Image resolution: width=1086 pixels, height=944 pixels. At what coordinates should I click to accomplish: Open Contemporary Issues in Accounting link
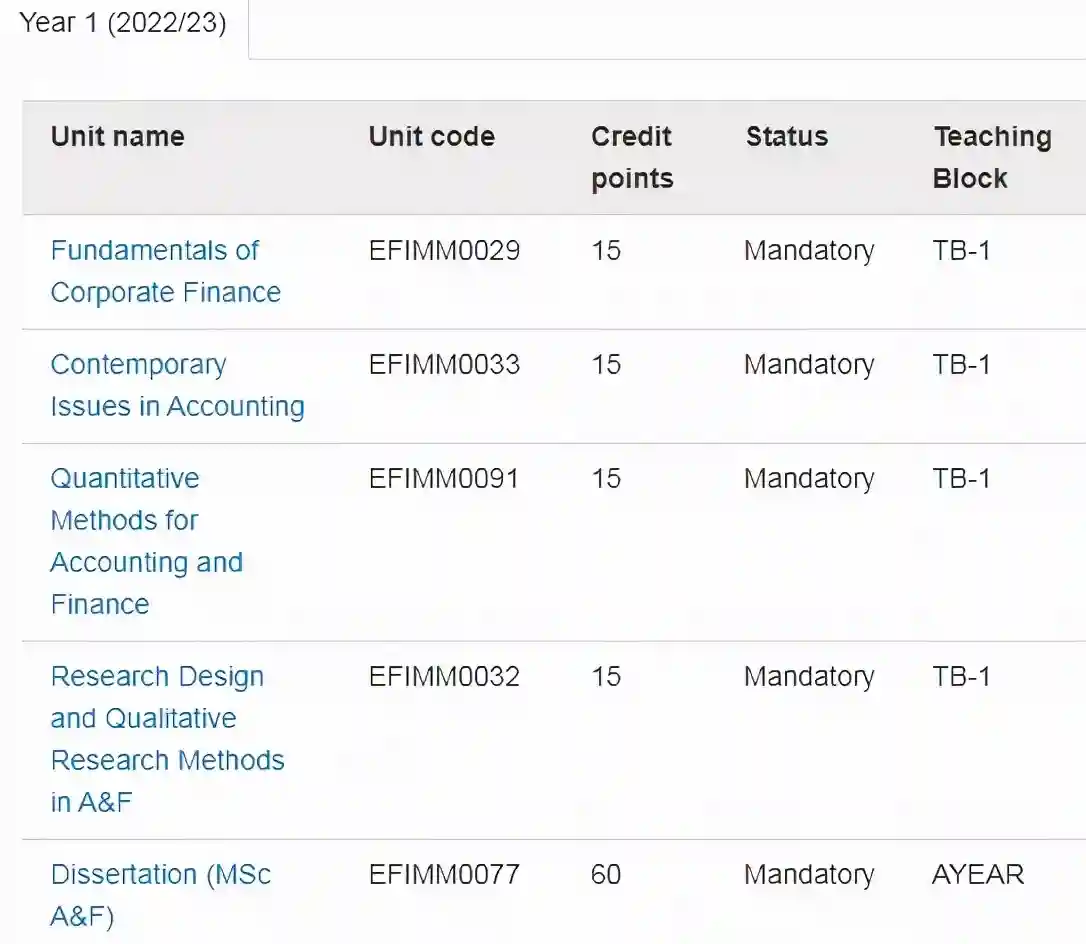click(177, 385)
